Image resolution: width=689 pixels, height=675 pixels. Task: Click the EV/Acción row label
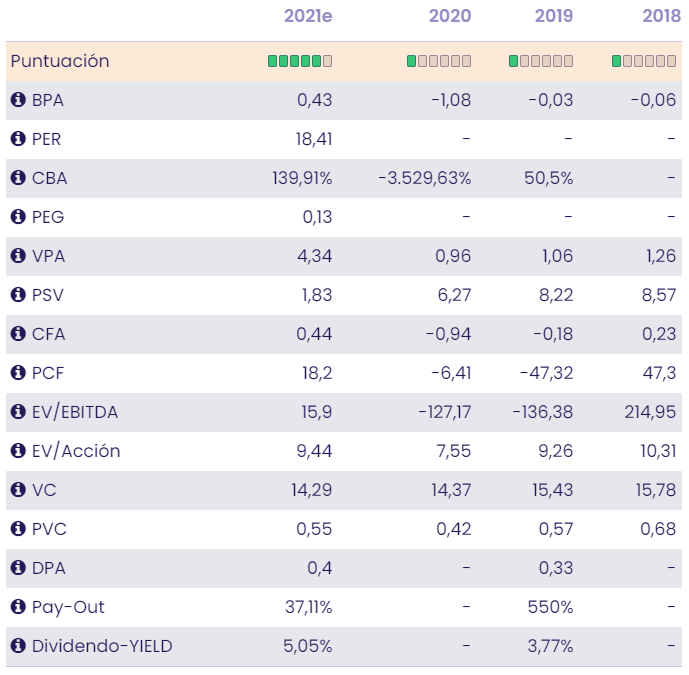(x=76, y=451)
